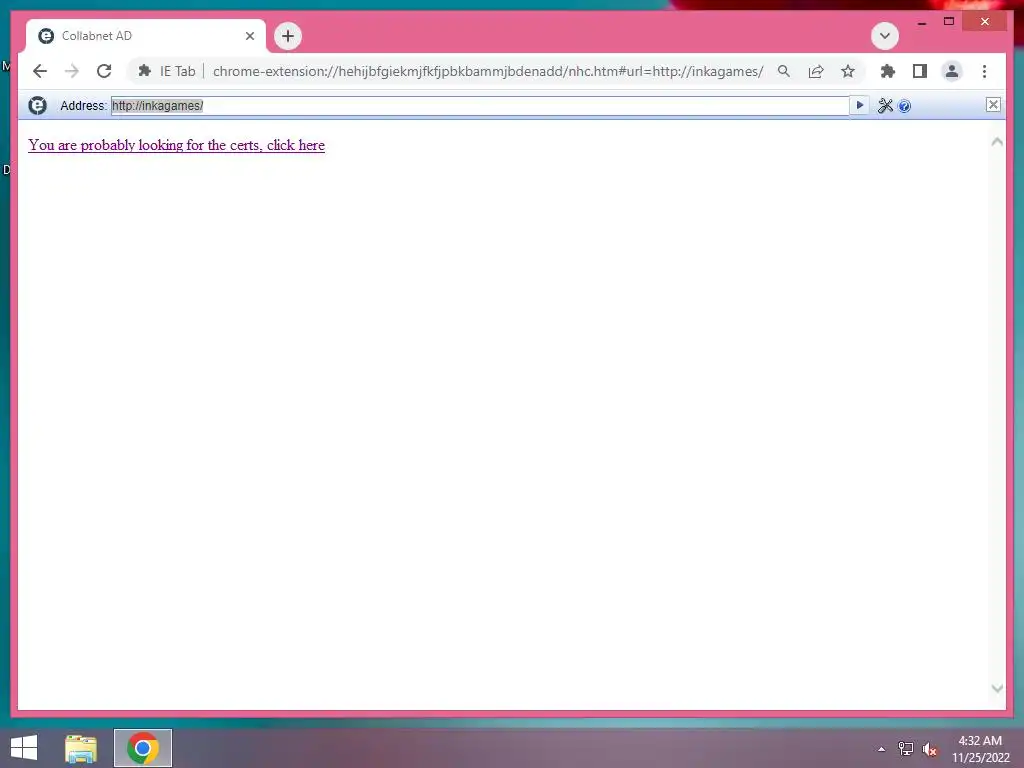The width and height of the screenshot is (1024, 768).
Task: Show hidden system tray icons
Action: pos(882,749)
